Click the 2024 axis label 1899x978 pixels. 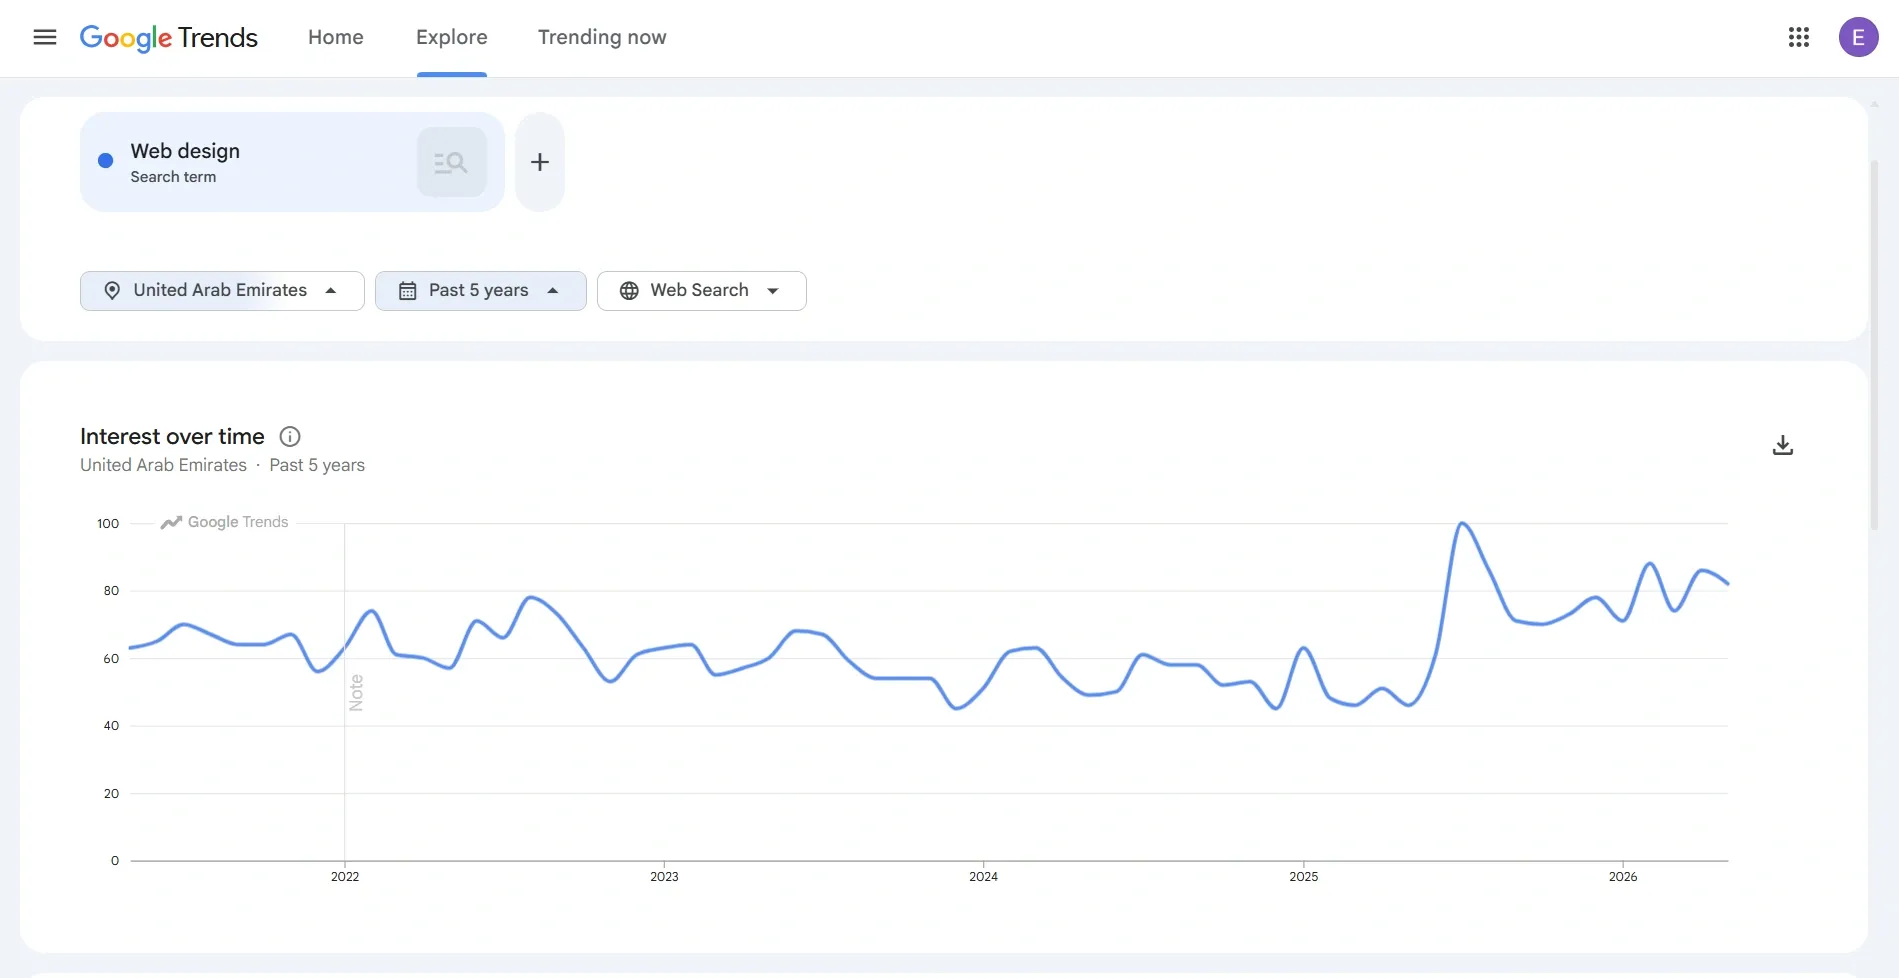[983, 877]
